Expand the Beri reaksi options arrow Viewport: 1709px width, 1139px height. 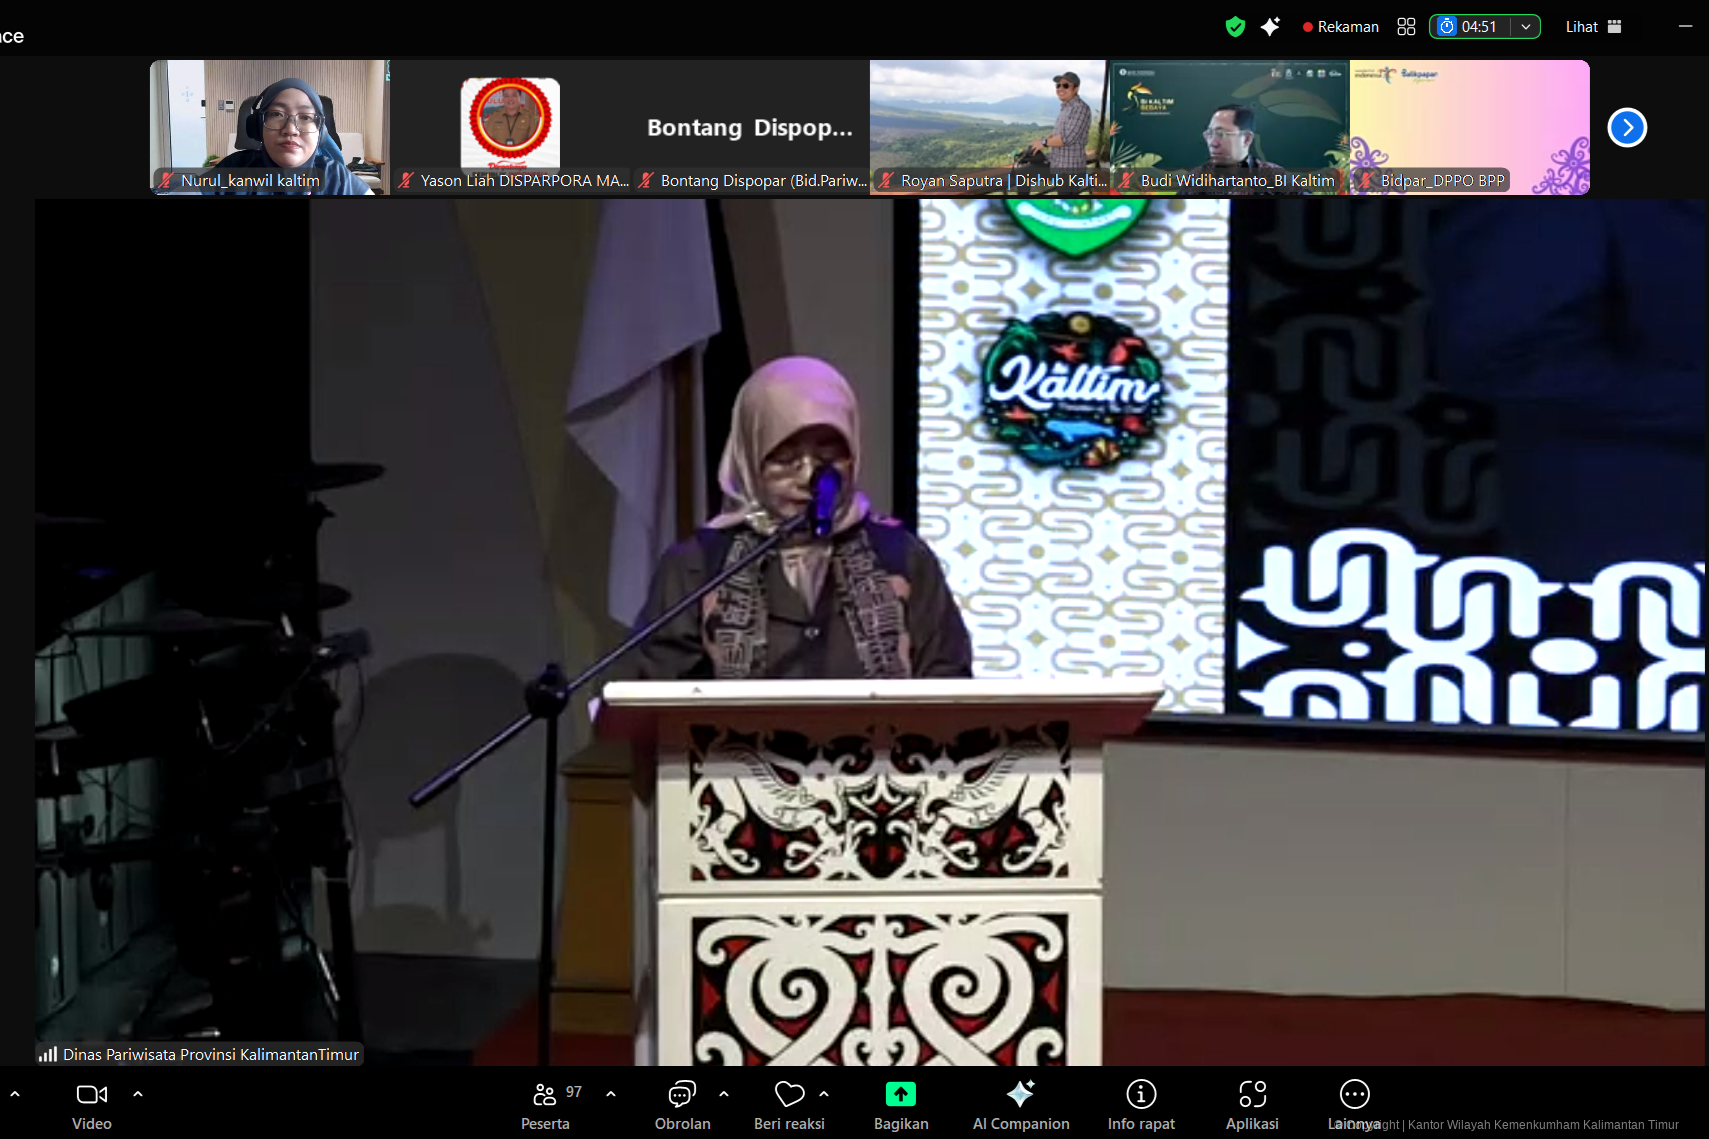pos(824,1094)
